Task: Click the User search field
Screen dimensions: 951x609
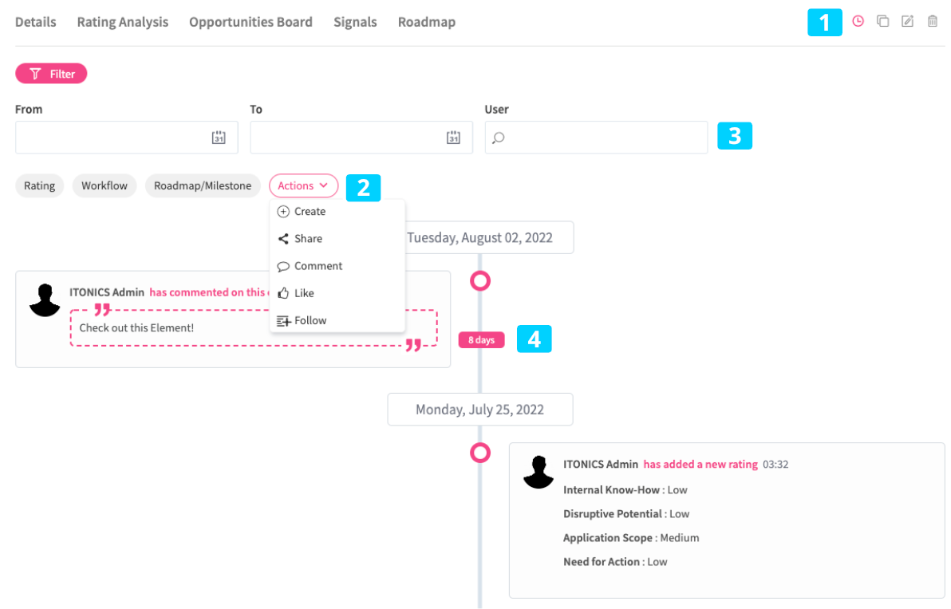Action: 596,138
